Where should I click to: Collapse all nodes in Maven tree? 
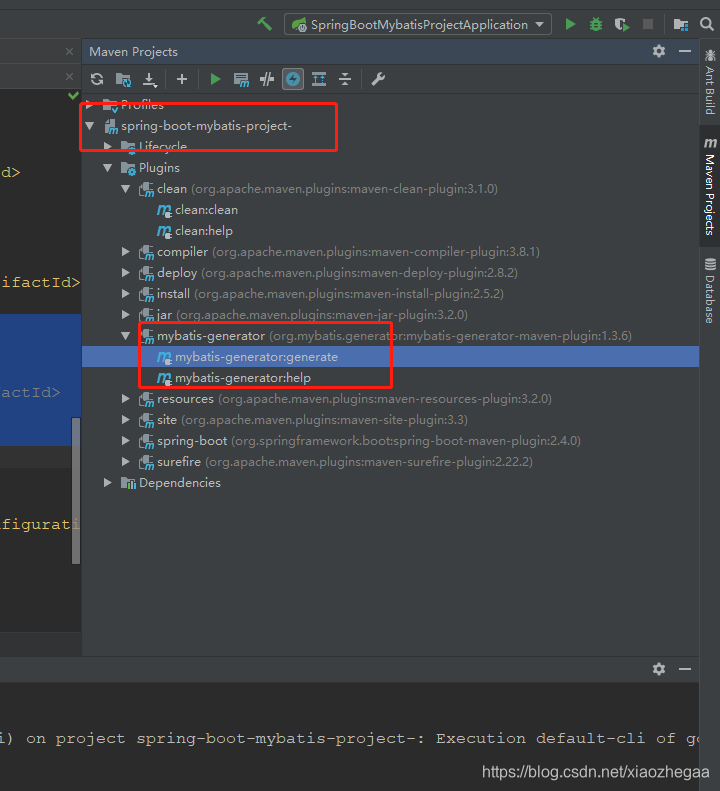[x=345, y=79]
